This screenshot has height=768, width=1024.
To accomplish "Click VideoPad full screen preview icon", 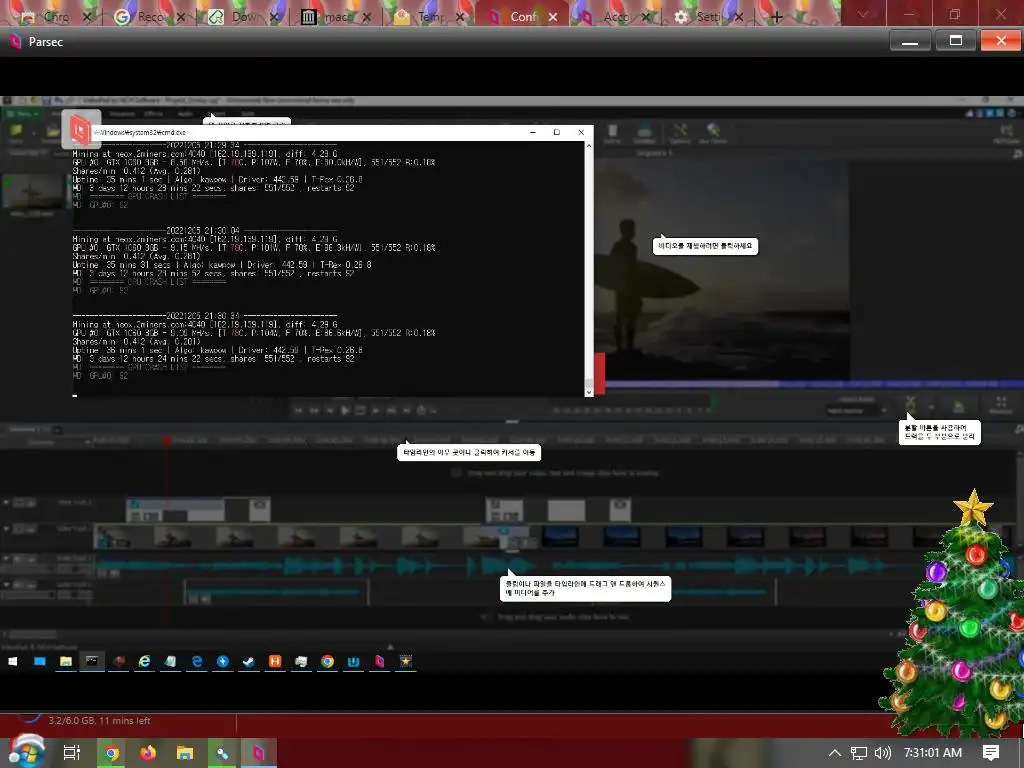I will click(1001, 404).
